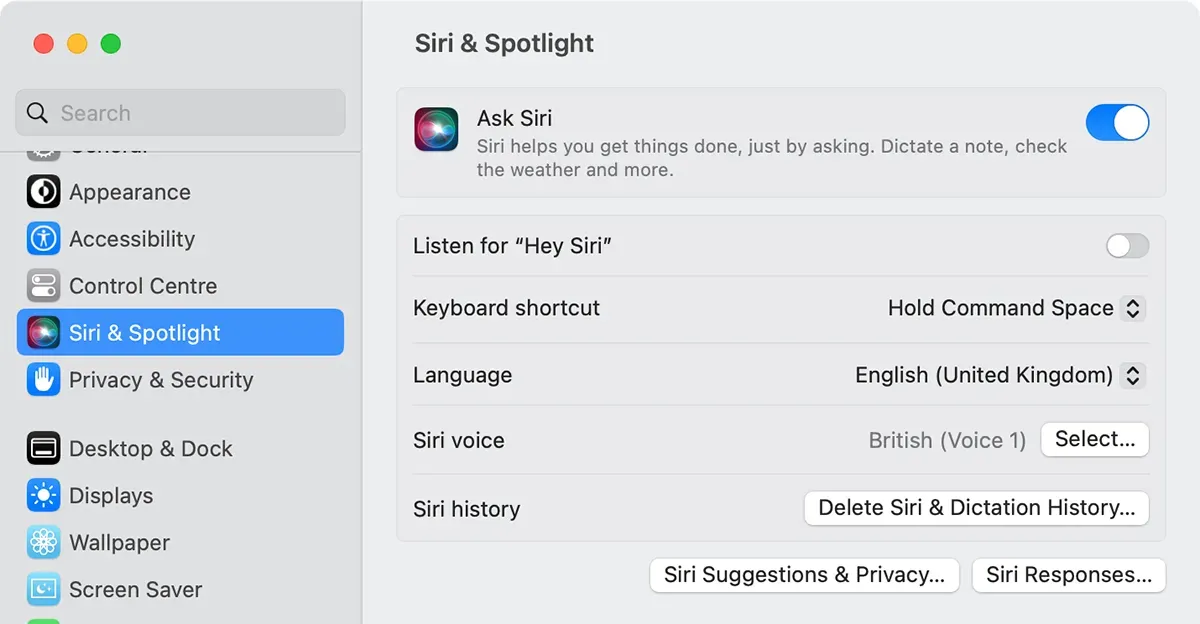1200x624 pixels.
Task: Select the Displays sidebar icon
Action: [x=44, y=496]
